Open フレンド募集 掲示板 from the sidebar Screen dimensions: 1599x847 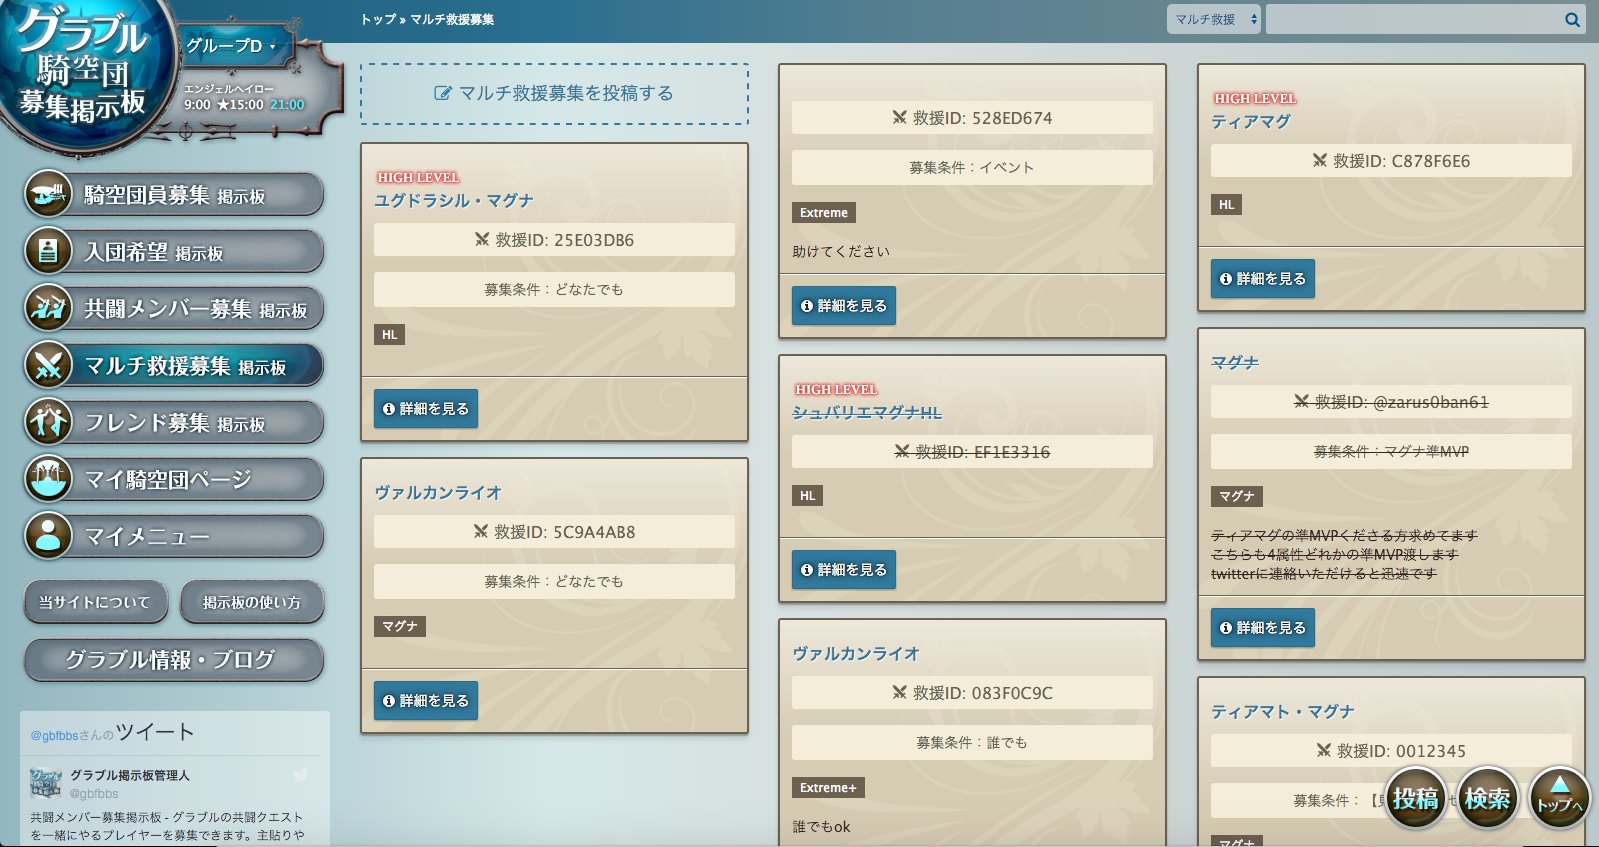pyautogui.click(x=174, y=422)
